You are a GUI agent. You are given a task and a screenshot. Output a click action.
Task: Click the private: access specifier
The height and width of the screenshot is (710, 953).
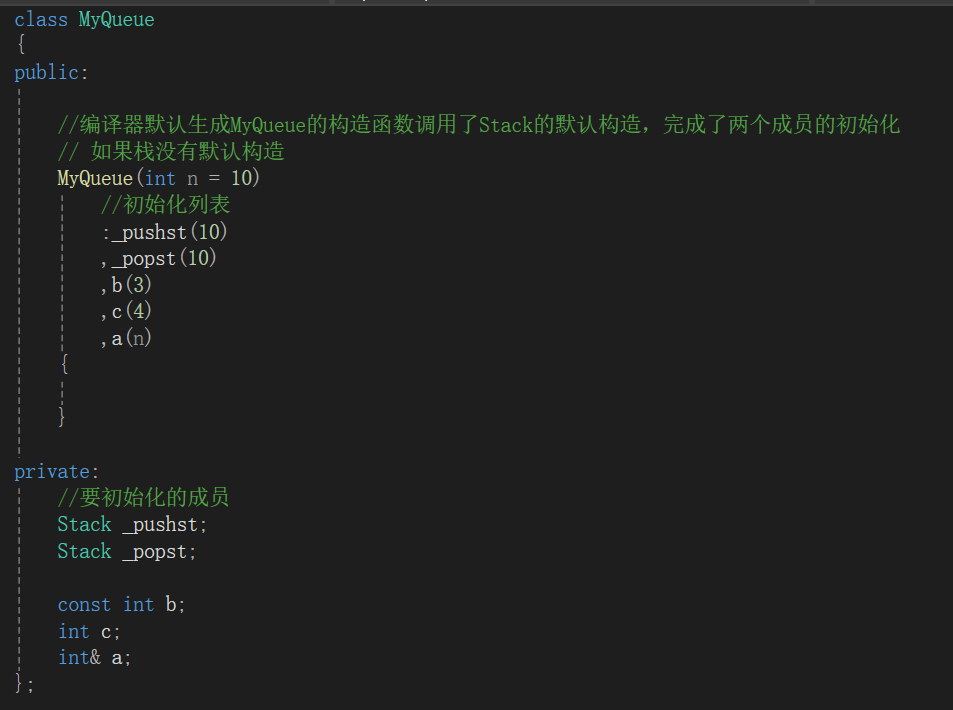click(x=57, y=472)
